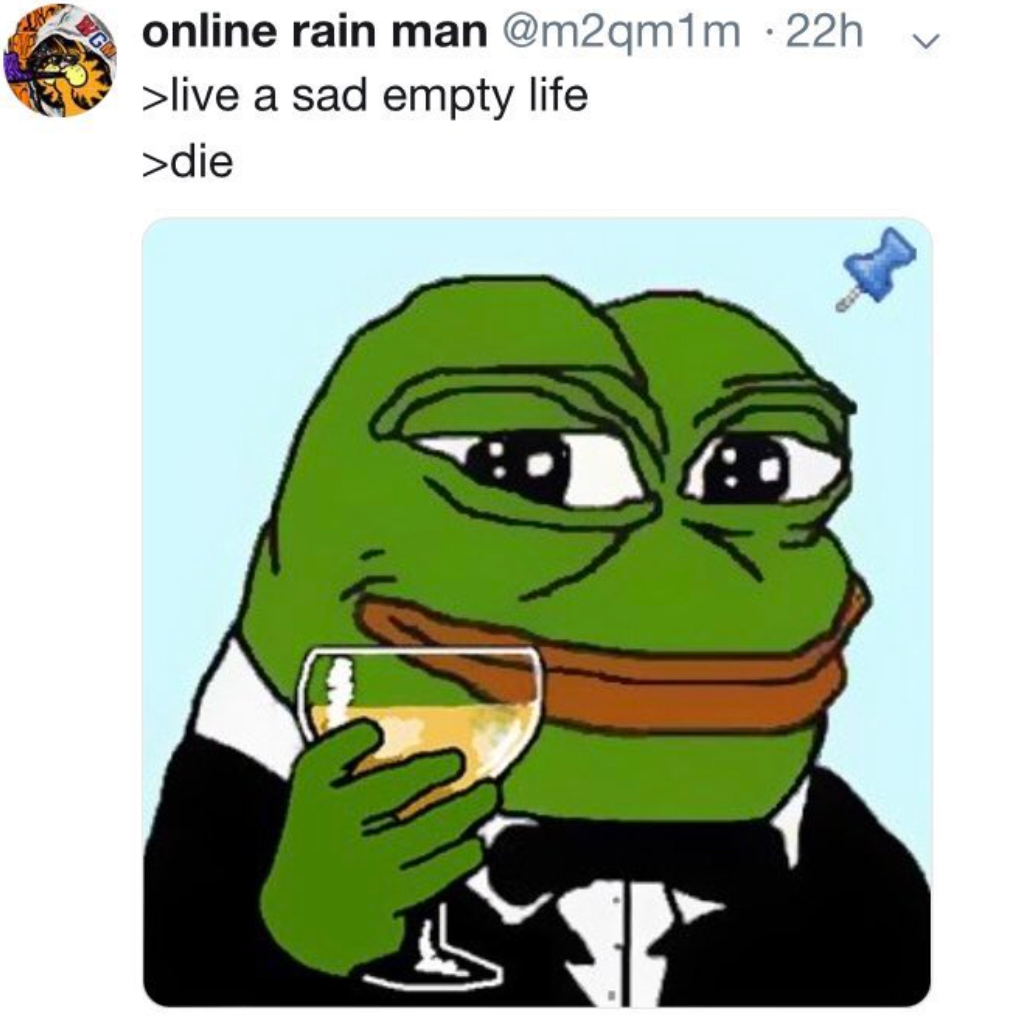Open the display name online rain man
The image size is (1026, 1027).
314,31
